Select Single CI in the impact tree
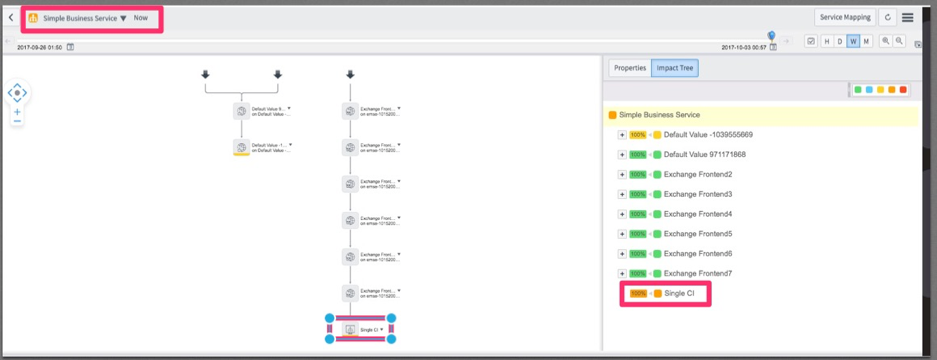 (679, 294)
